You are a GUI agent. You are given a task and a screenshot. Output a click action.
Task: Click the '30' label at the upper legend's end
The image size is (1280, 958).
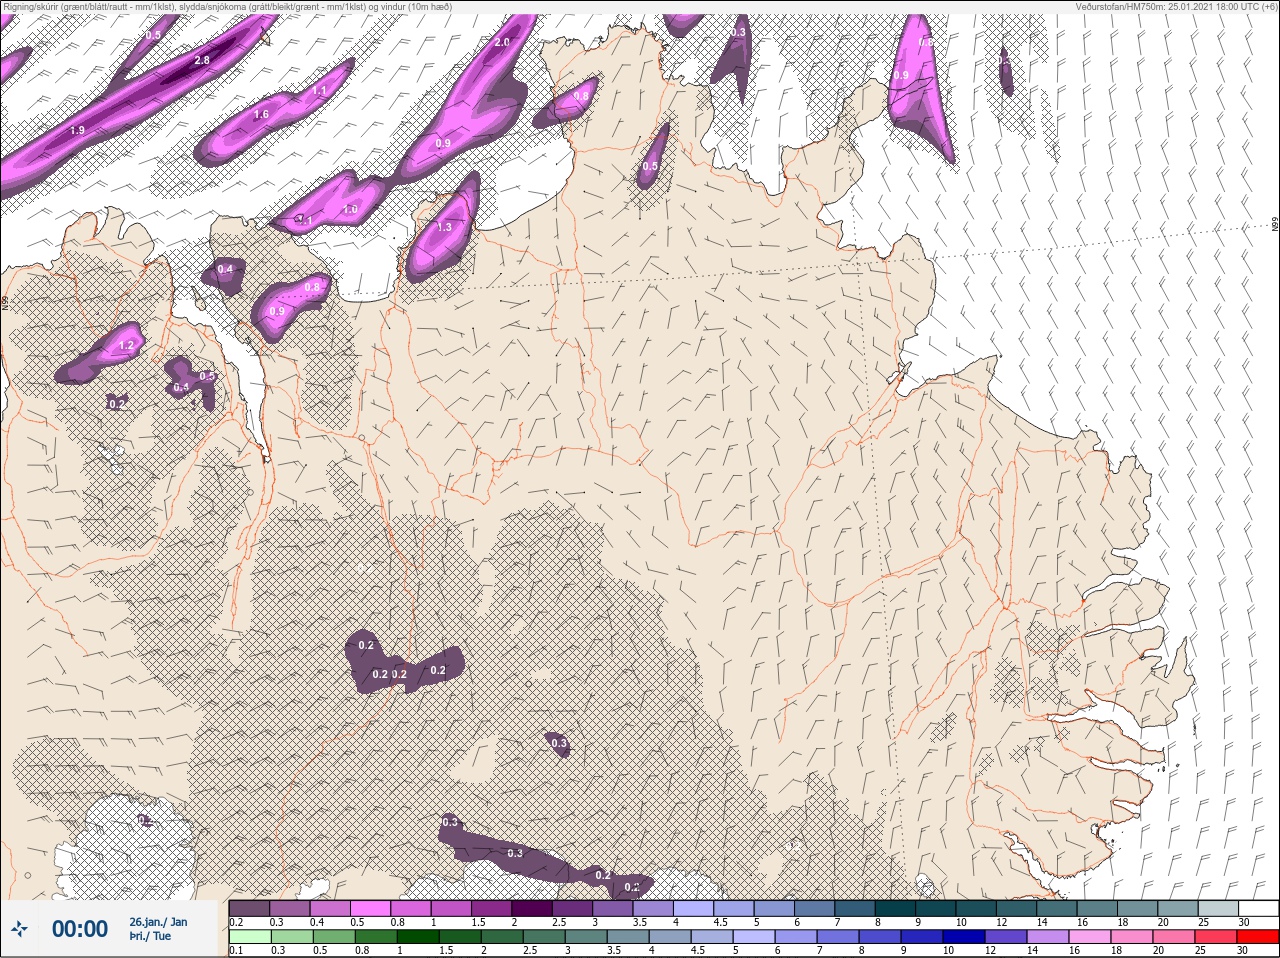pyautogui.click(x=1243, y=922)
